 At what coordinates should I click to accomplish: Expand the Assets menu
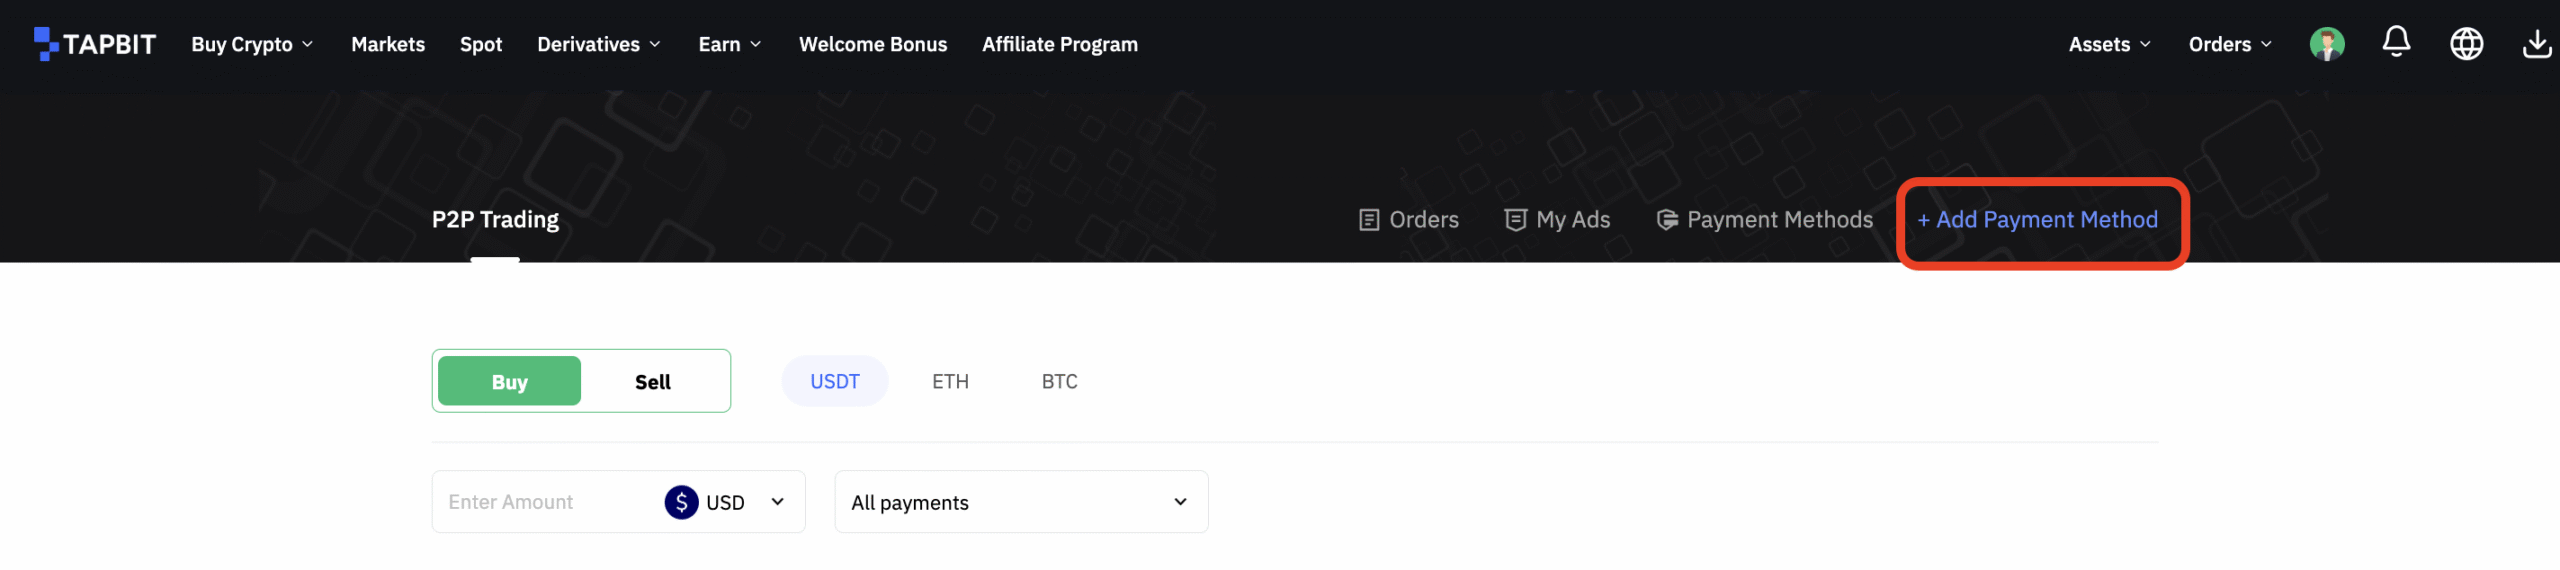pos(2109,44)
